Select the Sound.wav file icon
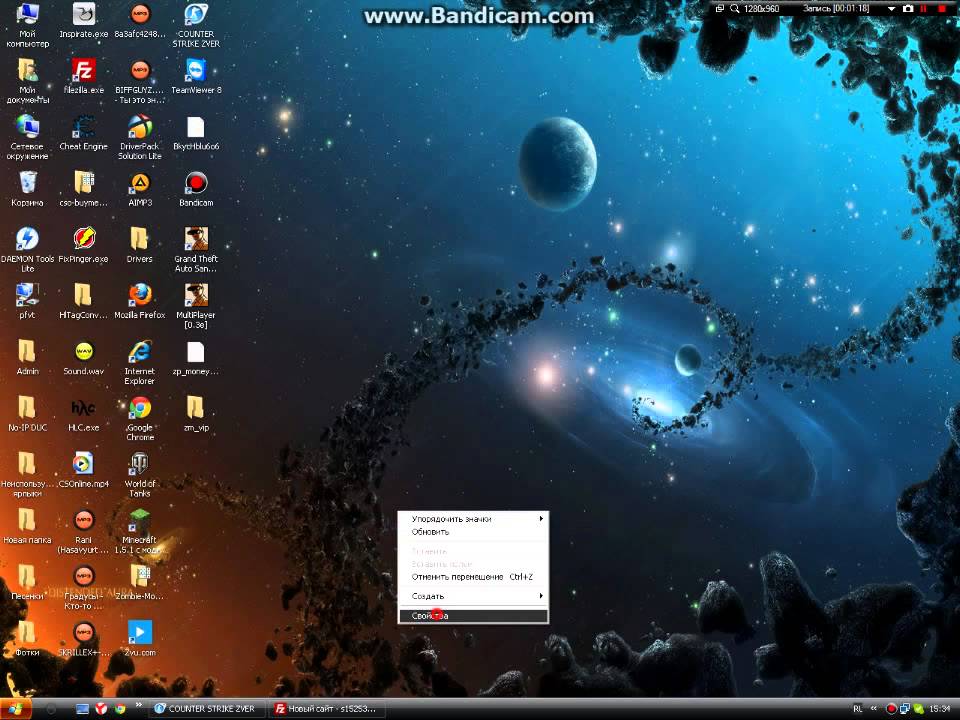 click(83, 357)
